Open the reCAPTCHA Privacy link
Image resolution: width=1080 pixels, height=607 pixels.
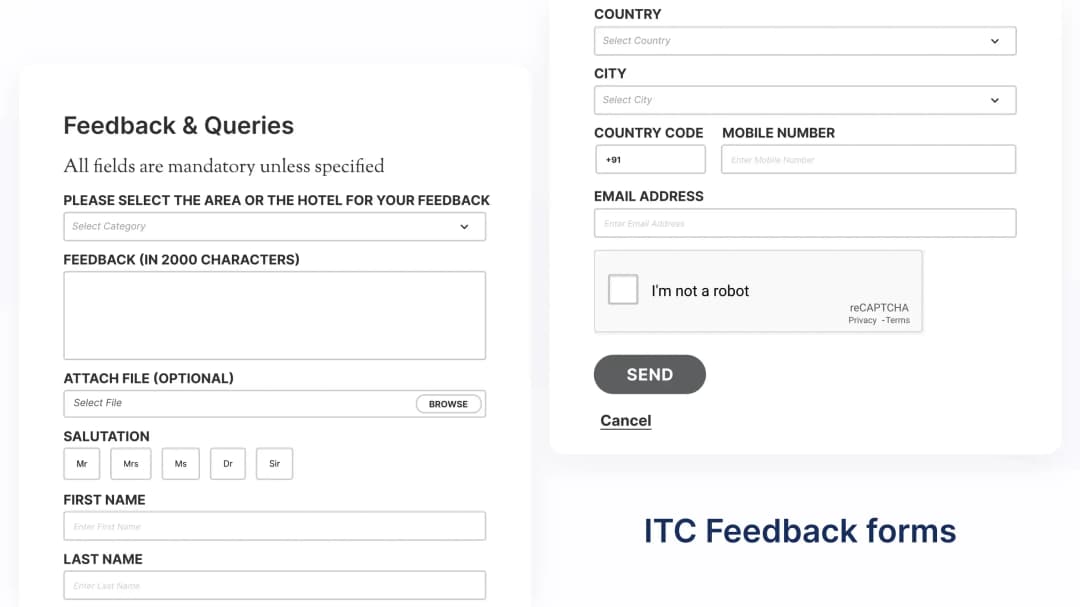tap(861, 320)
